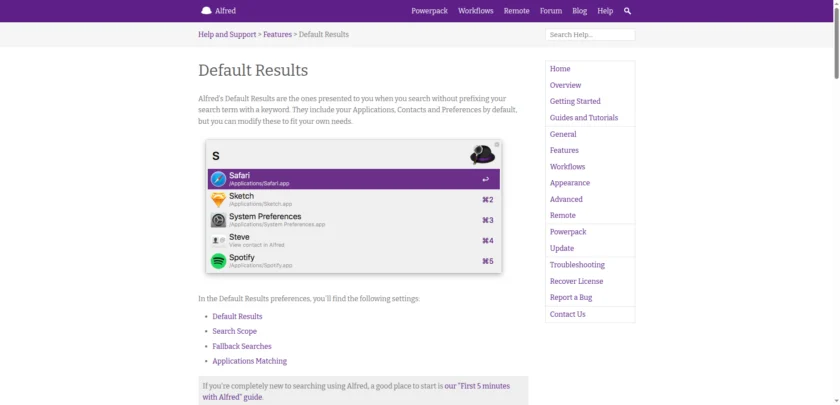Image resolution: width=840 pixels, height=405 pixels.
Task: Click the Steve contact icon
Action: pos(218,241)
